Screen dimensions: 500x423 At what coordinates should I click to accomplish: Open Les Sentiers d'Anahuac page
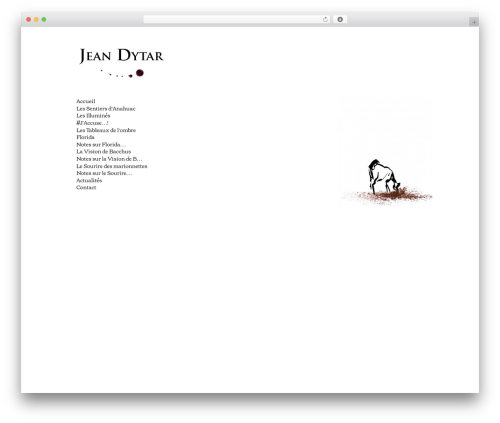(106, 109)
